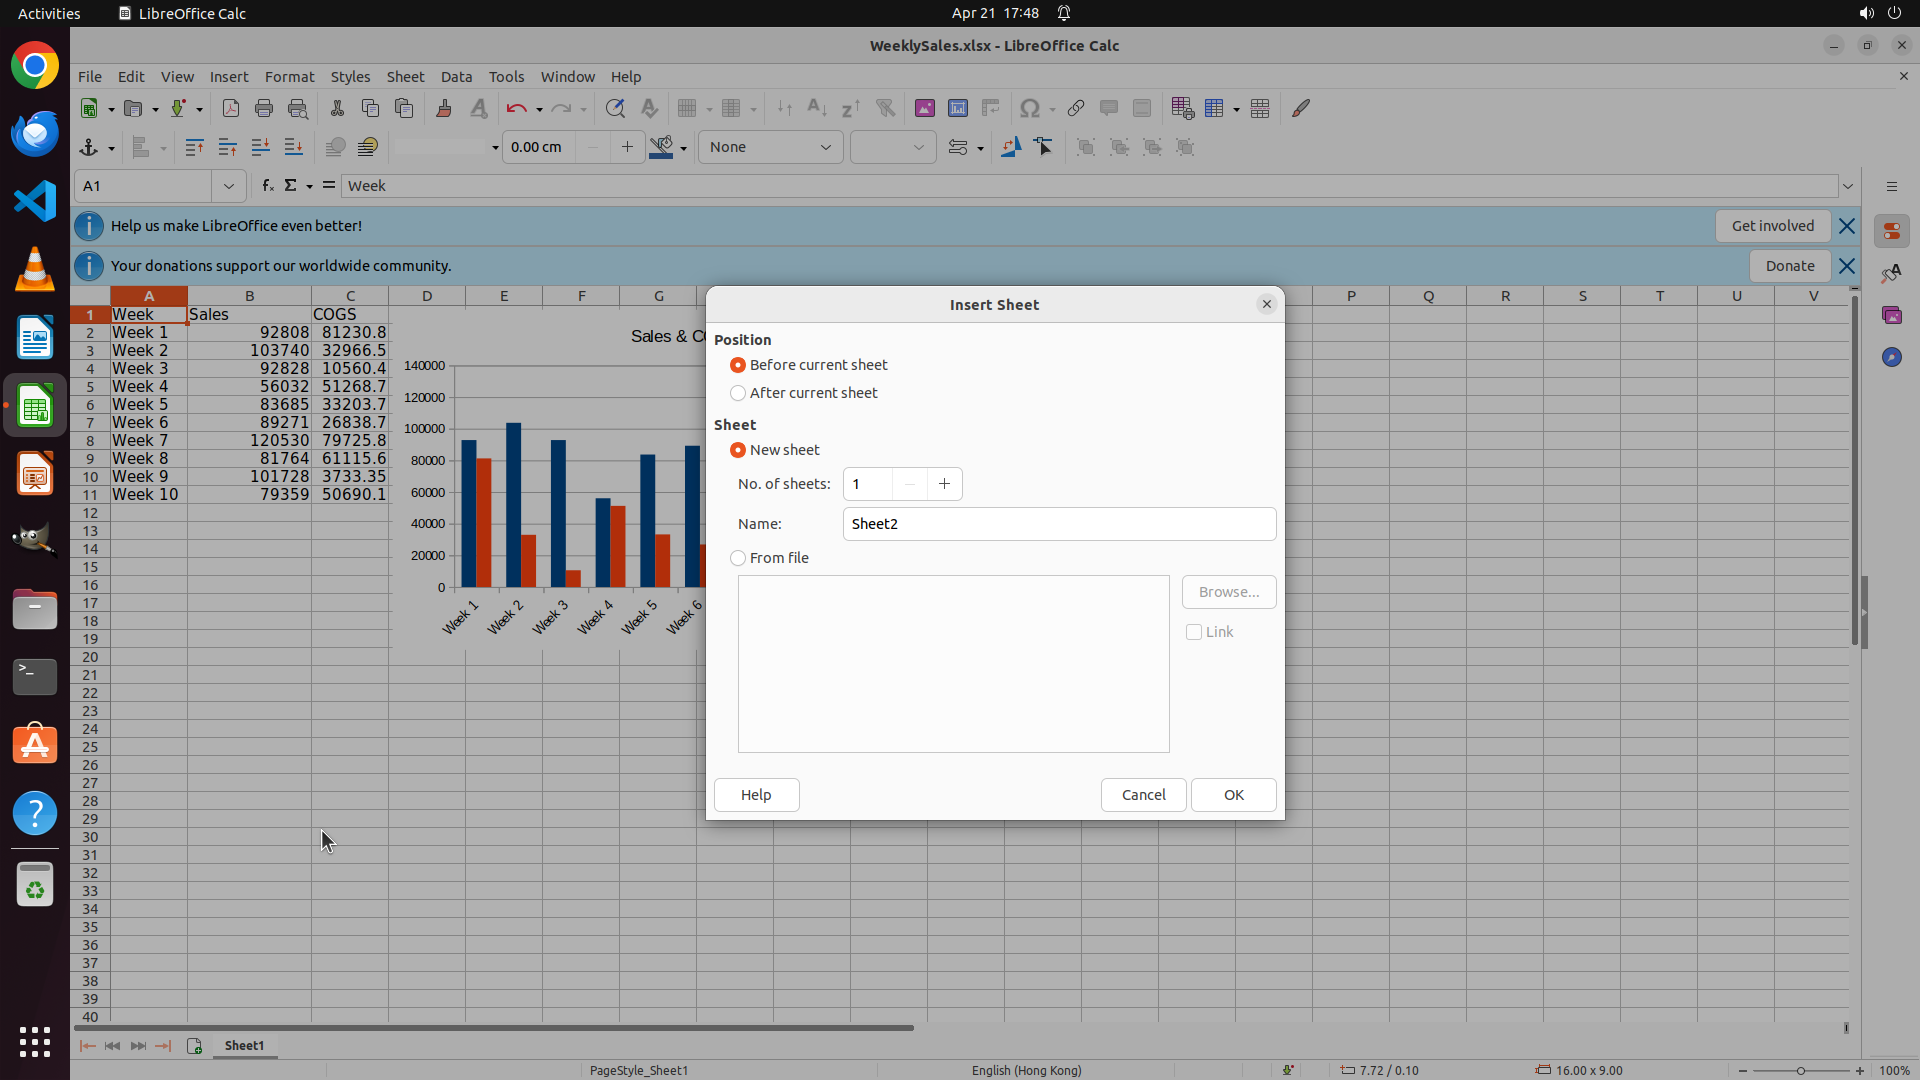
Task: Select the From file radio button
Action: (738, 558)
